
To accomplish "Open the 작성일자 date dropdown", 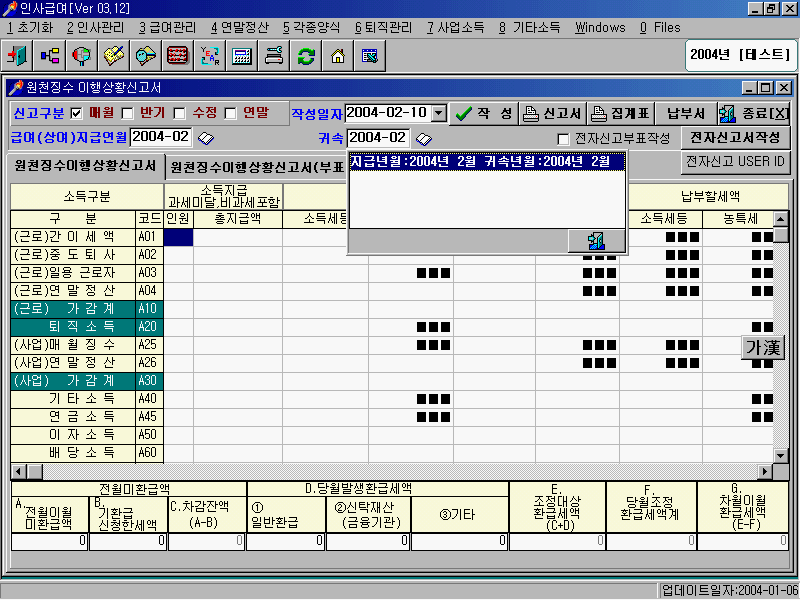I will (437, 113).
